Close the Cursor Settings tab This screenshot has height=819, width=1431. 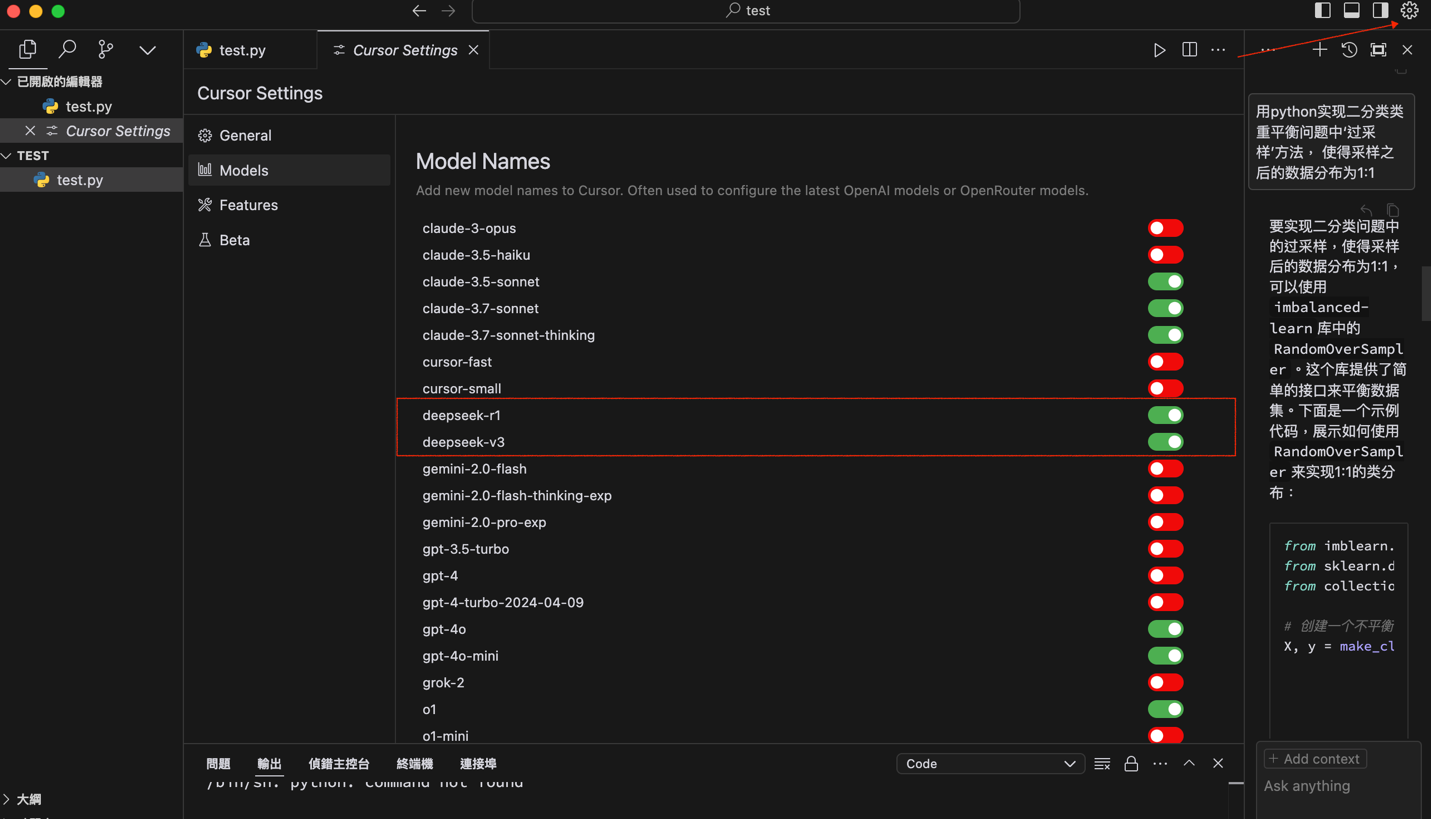[x=473, y=50]
